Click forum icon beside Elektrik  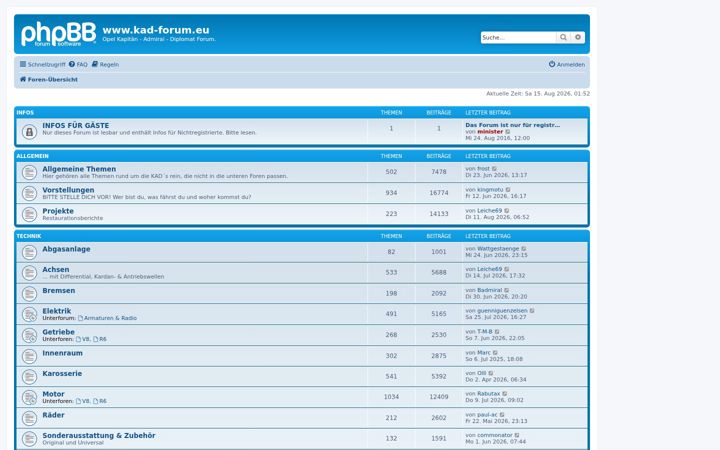pos(29,315)
